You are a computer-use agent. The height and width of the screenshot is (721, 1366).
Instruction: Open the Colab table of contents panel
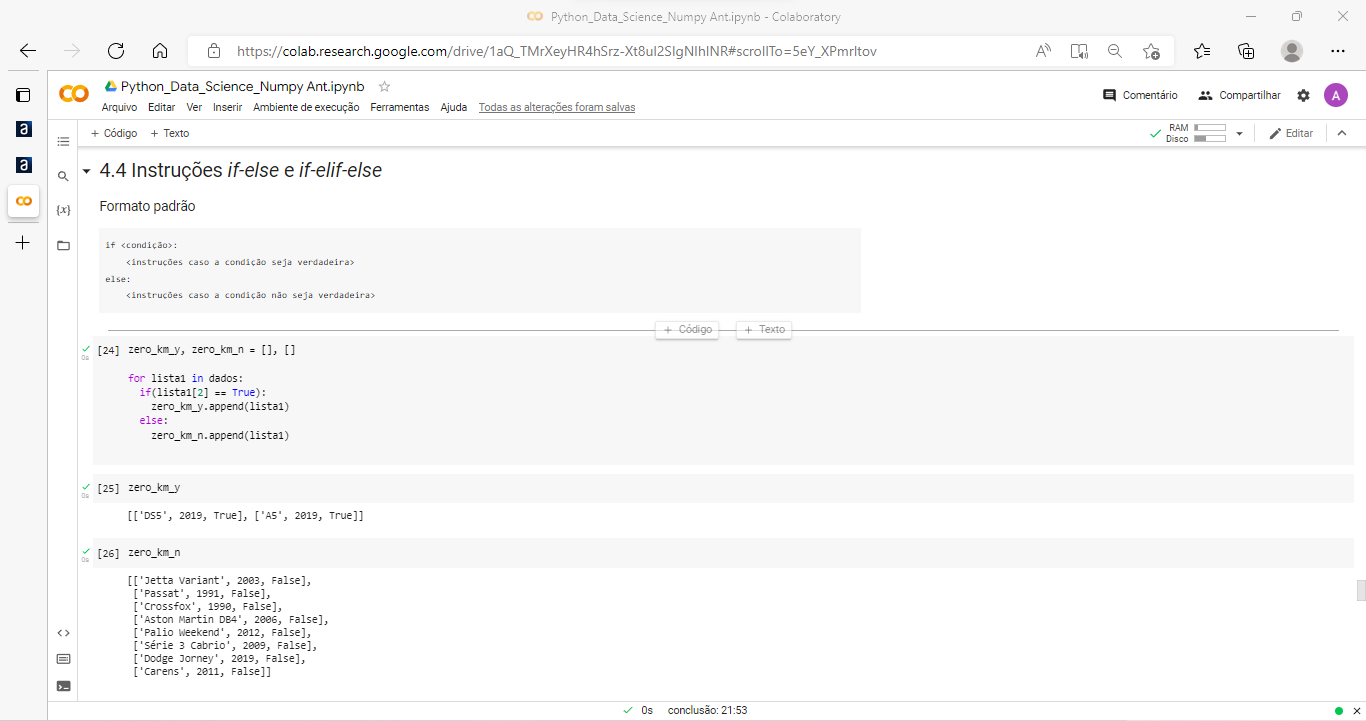click(x=63, y=141)
